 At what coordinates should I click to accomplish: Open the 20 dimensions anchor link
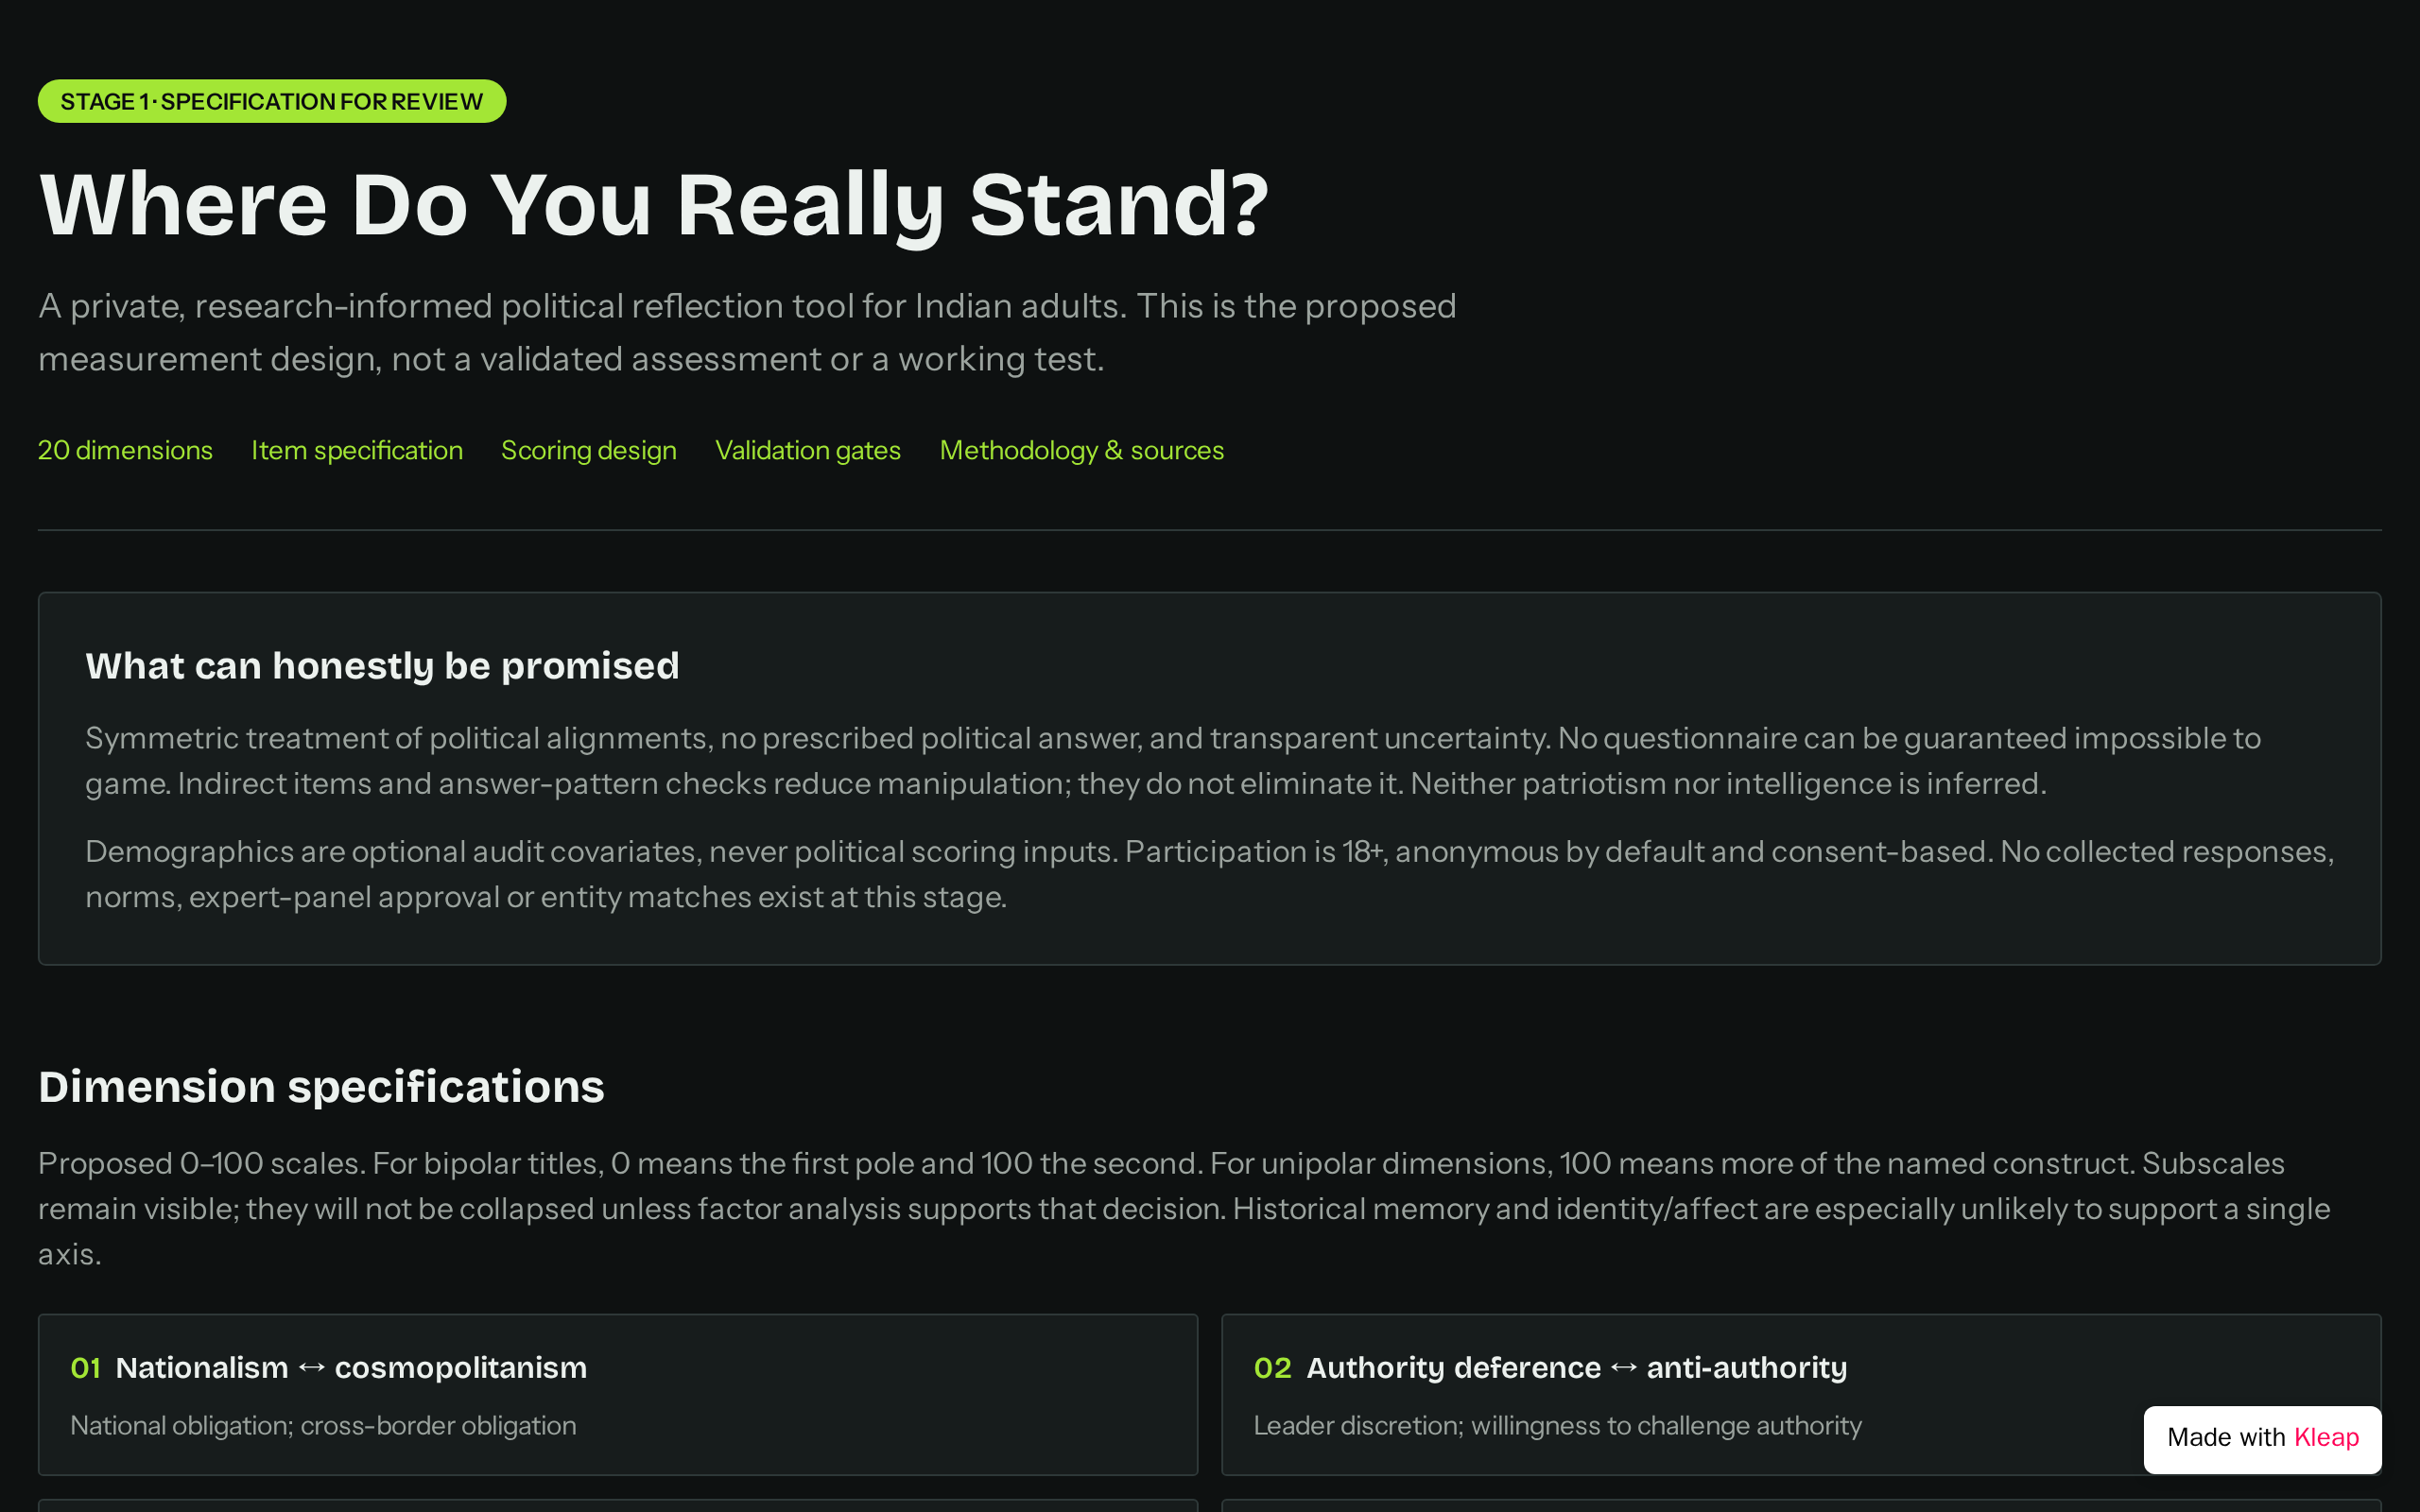(x=125, y=450)
